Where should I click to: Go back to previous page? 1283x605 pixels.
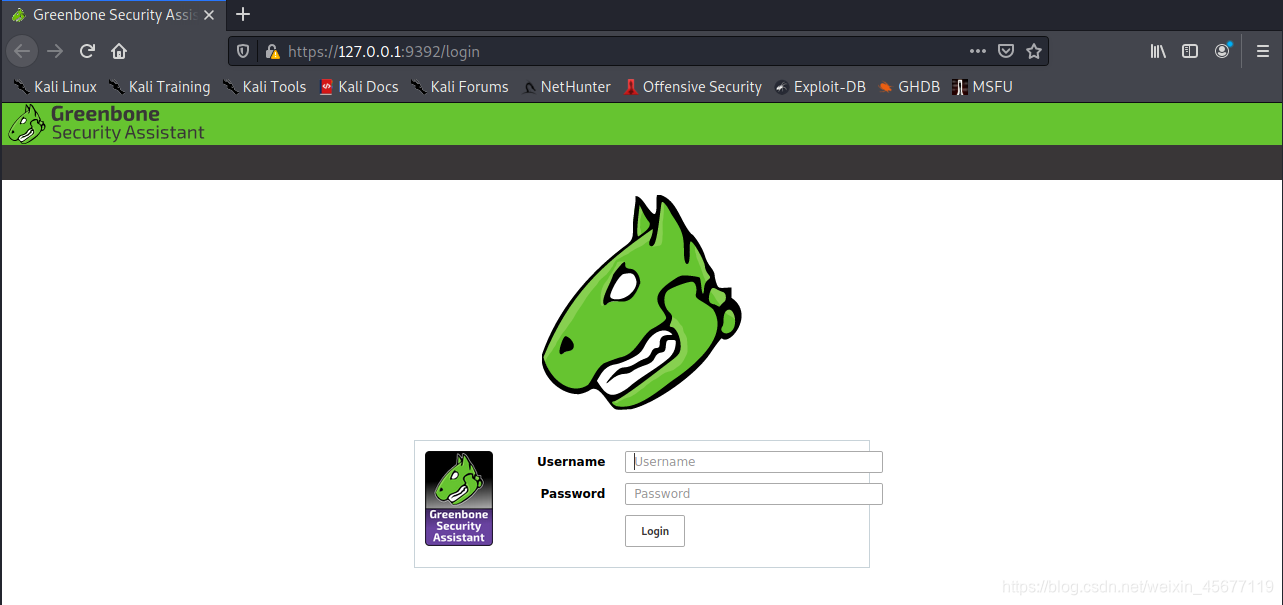point(22,51)
